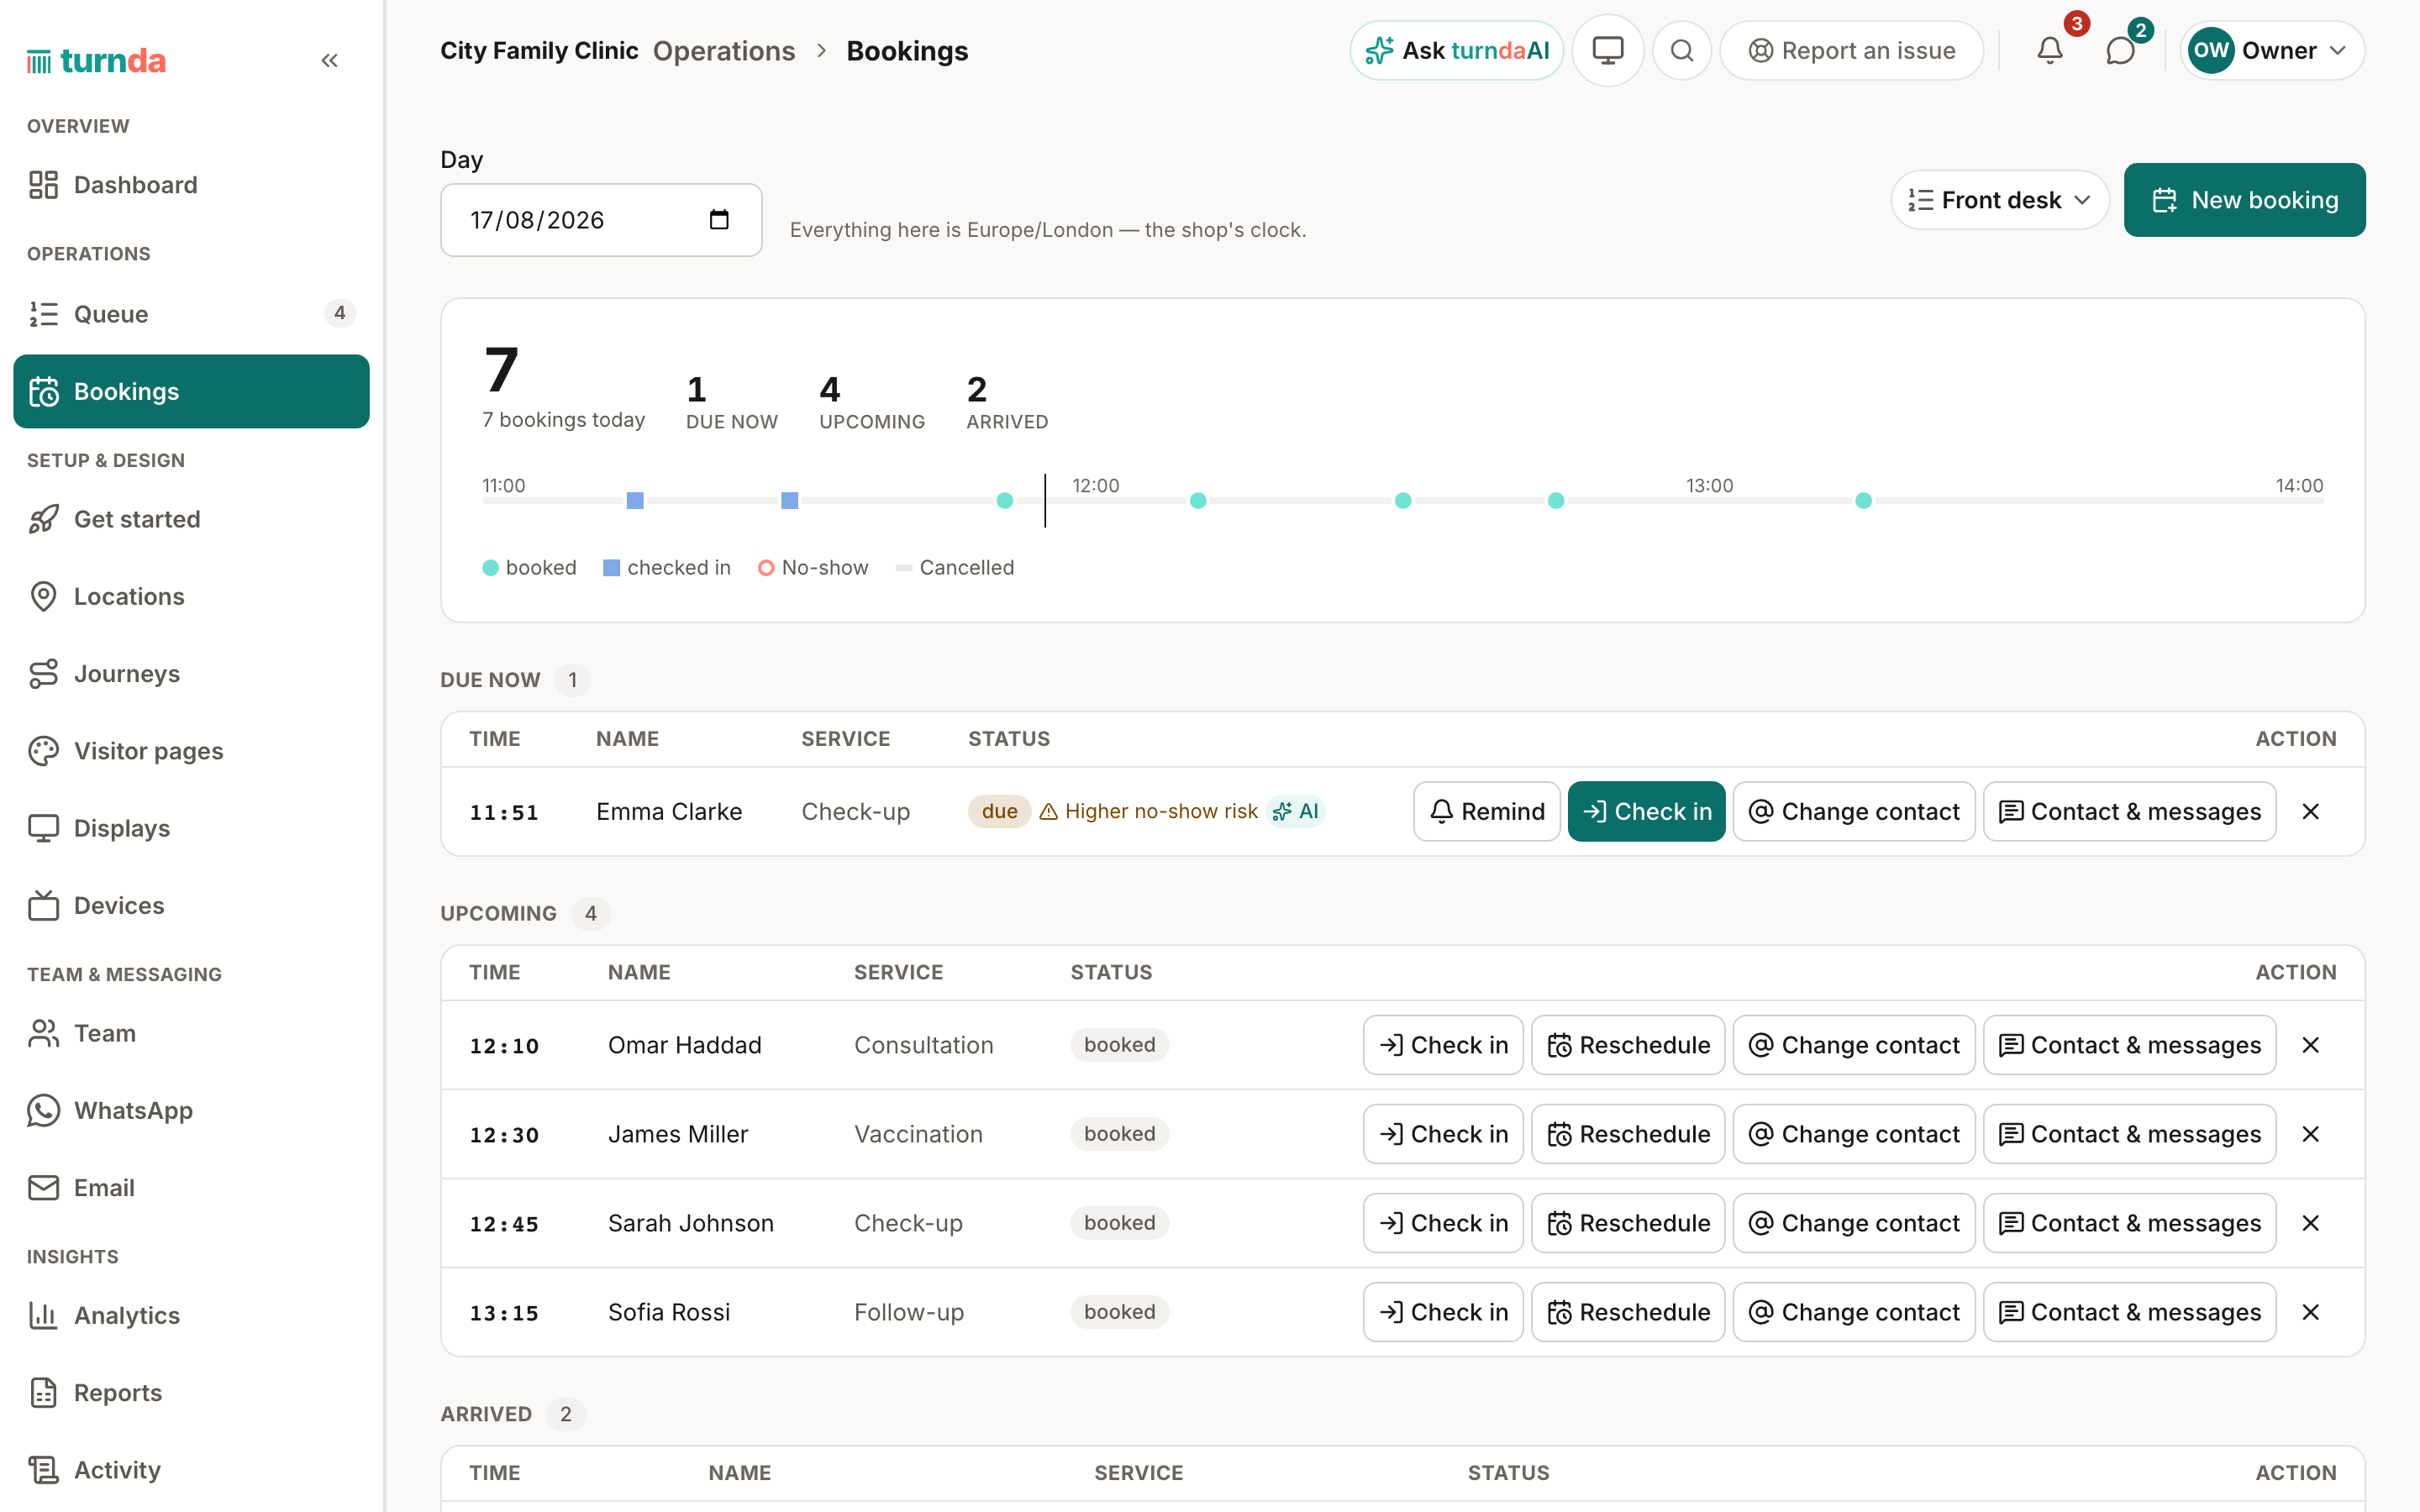Cancel Emma Clarke booking with X icon

[x=2310, y=811]
